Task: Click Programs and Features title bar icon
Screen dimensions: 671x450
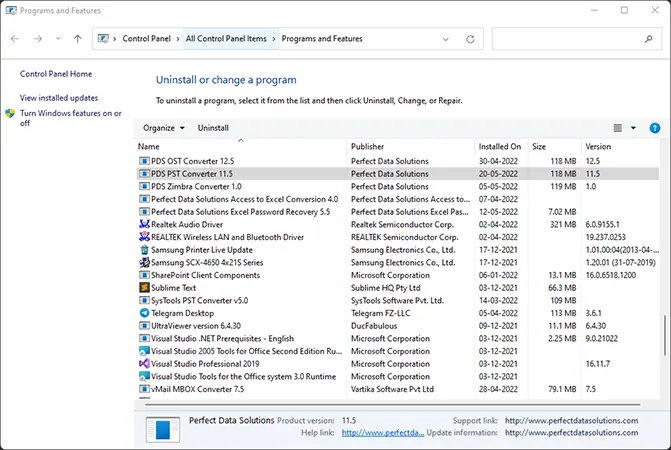Action: coord(11,11)
